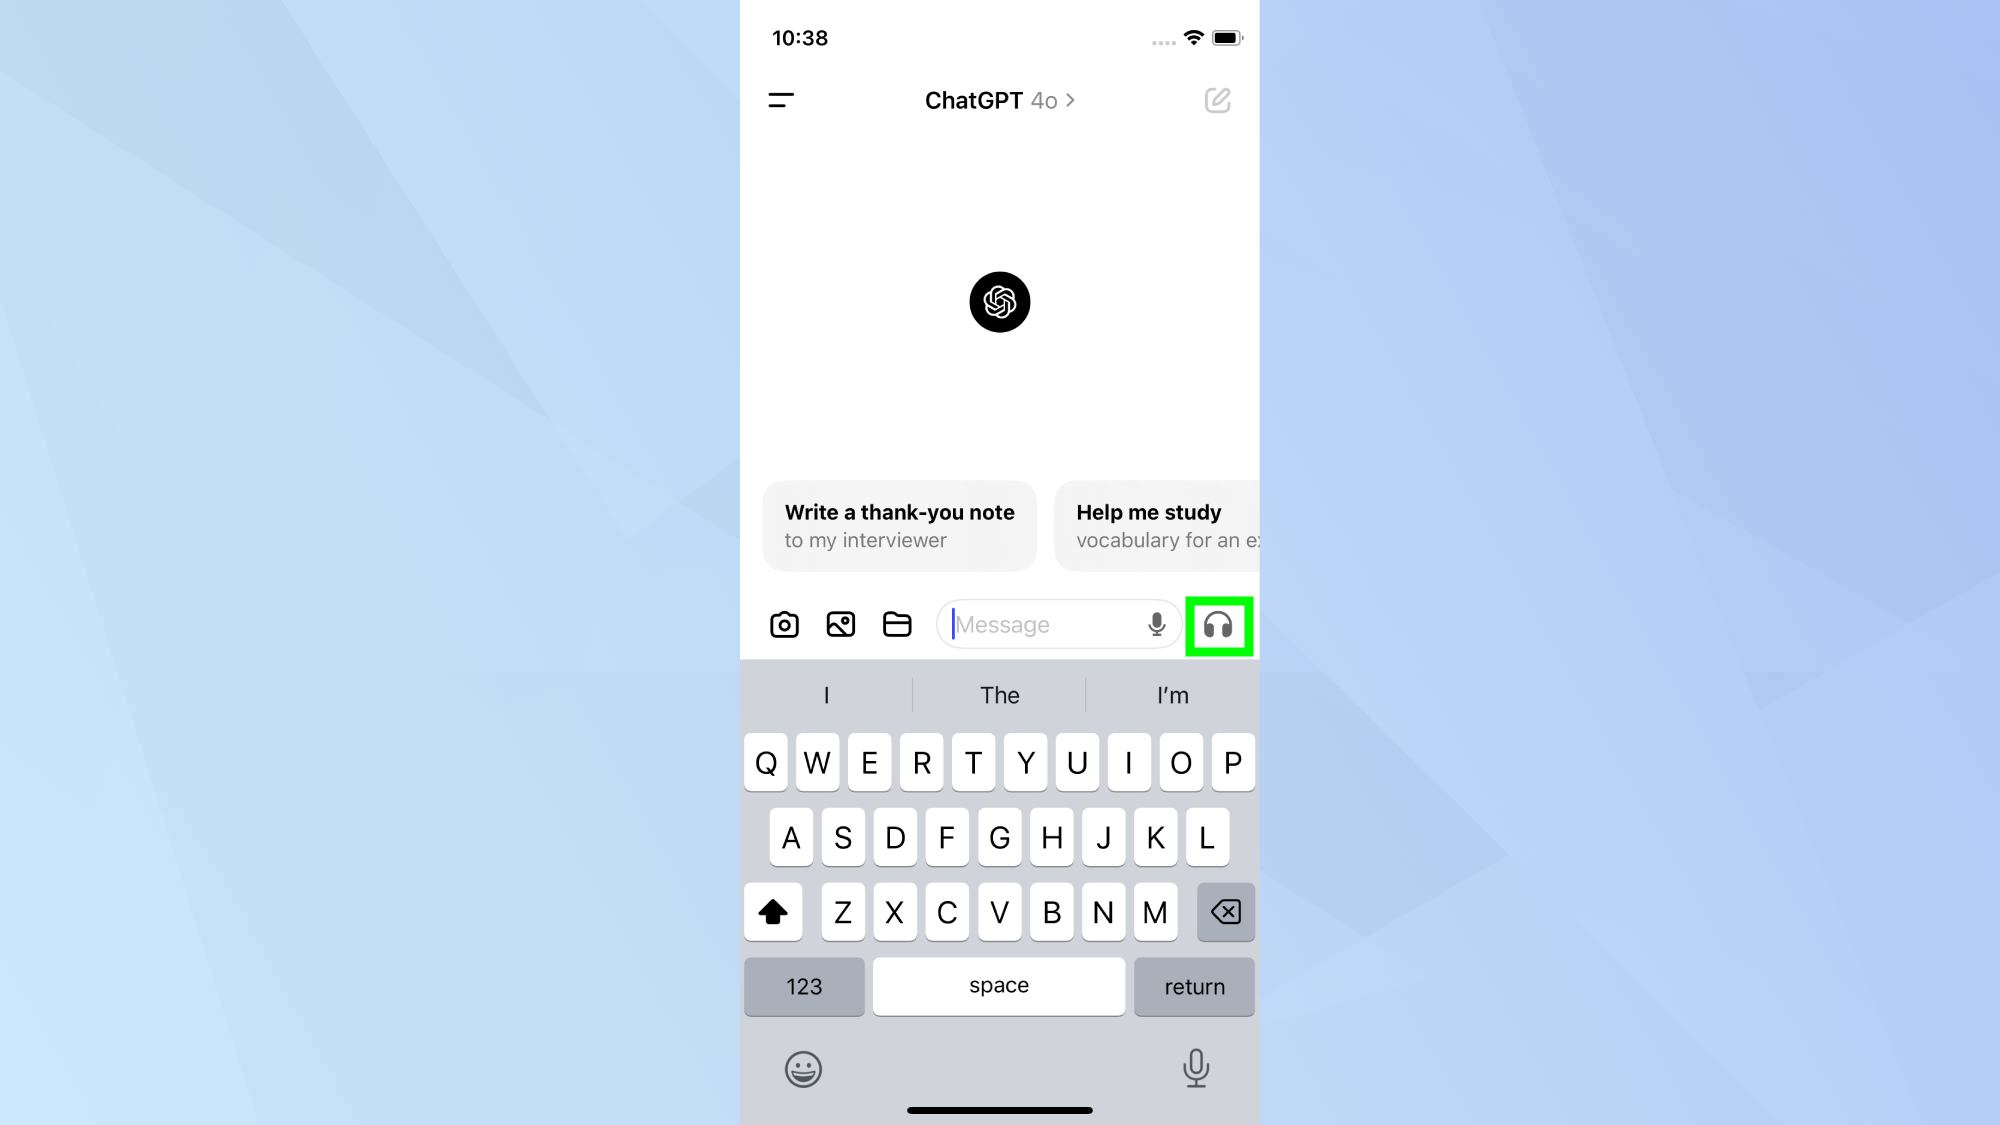Toggle the keyboard microphone input

click(1196, 1069)
